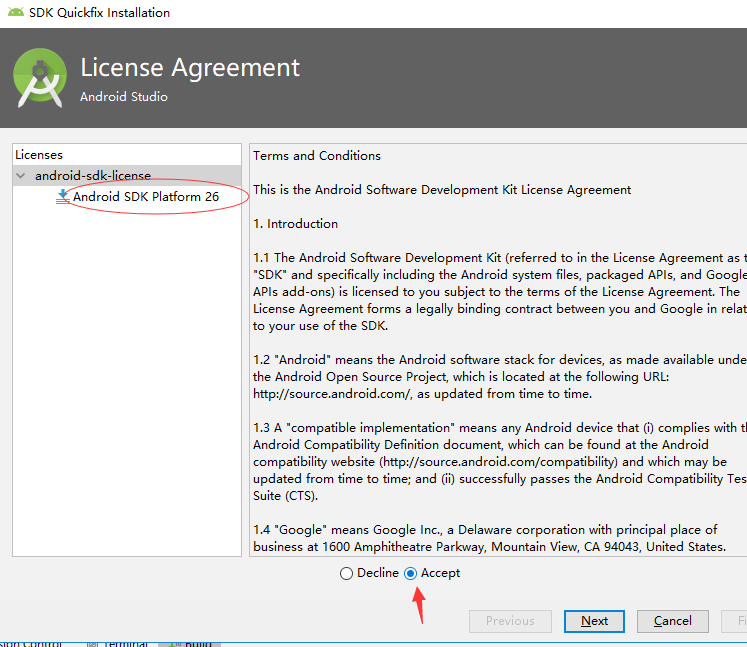747x647 pixels.
Task: Click the License Agreement title text
Action: 190,67
